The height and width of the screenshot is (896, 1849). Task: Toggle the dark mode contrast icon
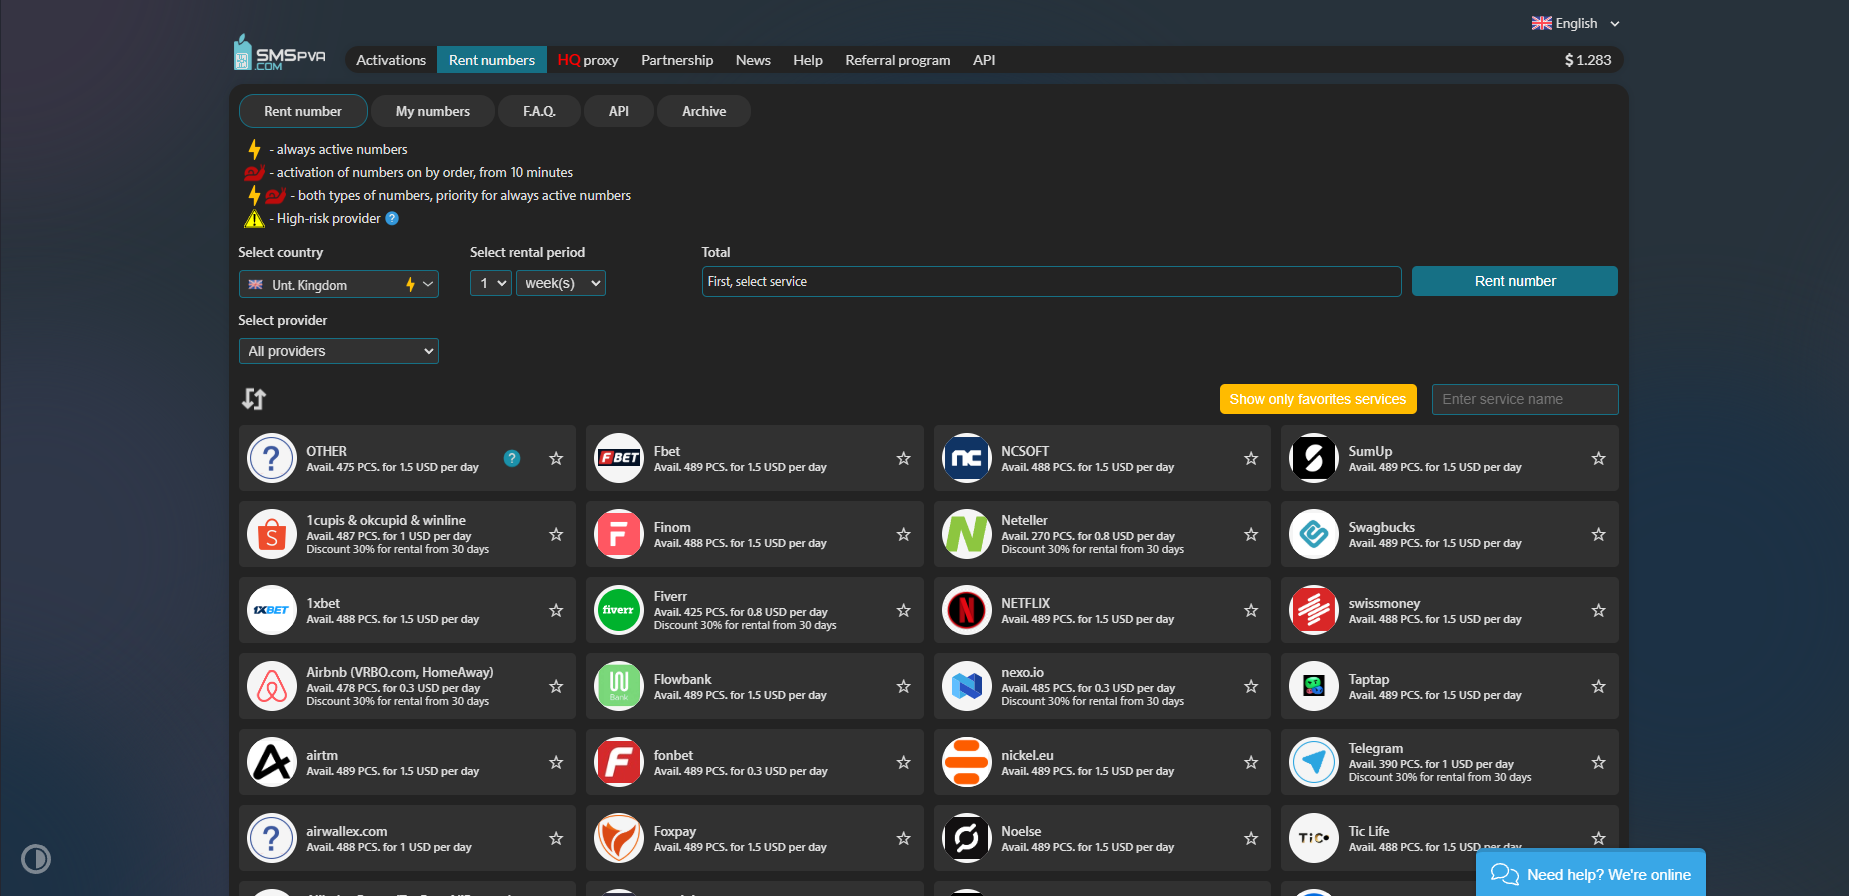[x=36, y=859]
